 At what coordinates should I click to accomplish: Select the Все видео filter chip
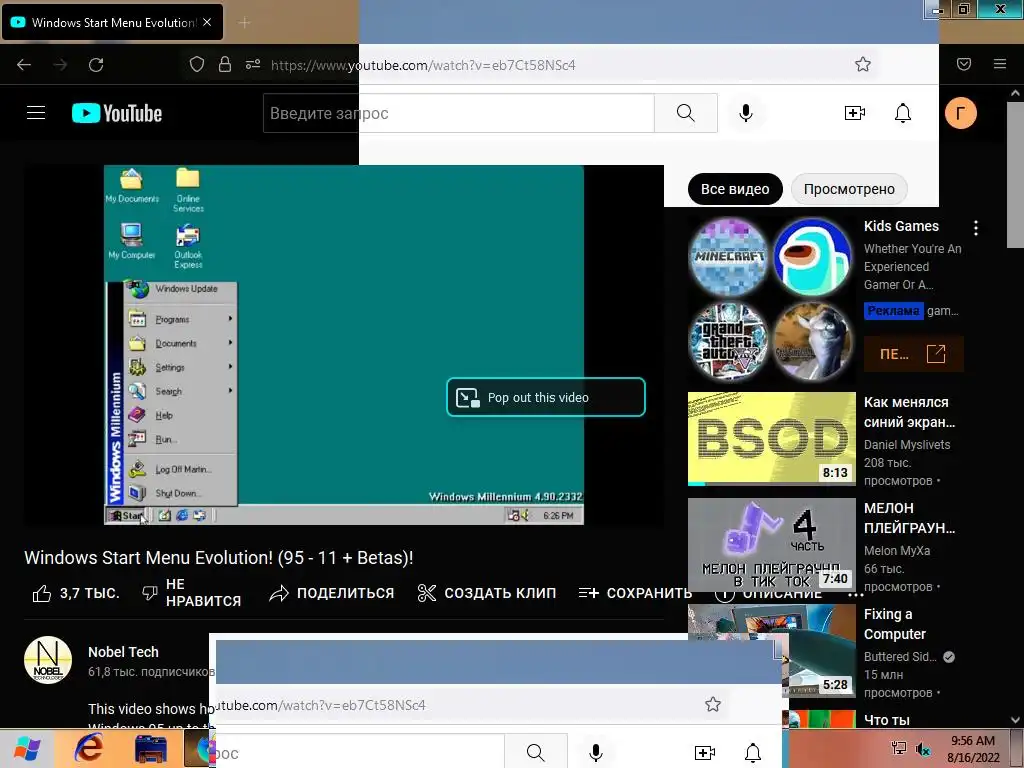point(735,189)
